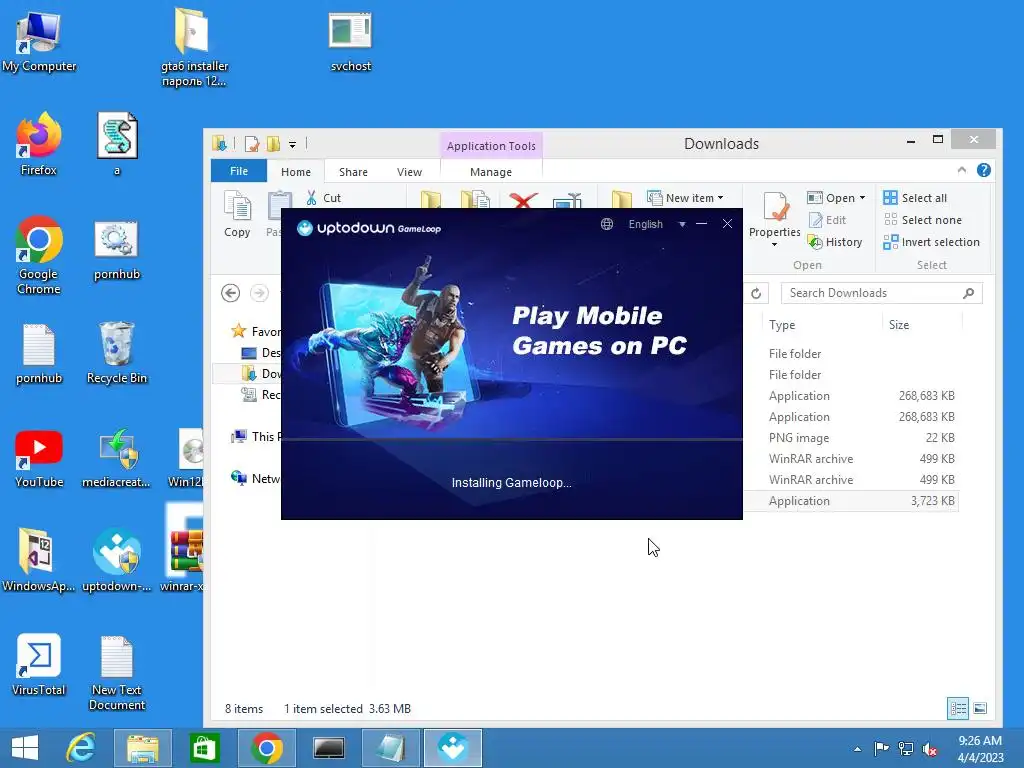Image resolution: width=1024 pixels, height=768 pixels.
Task: Minimize the GameLoop installer window
Action: (701, 224)
